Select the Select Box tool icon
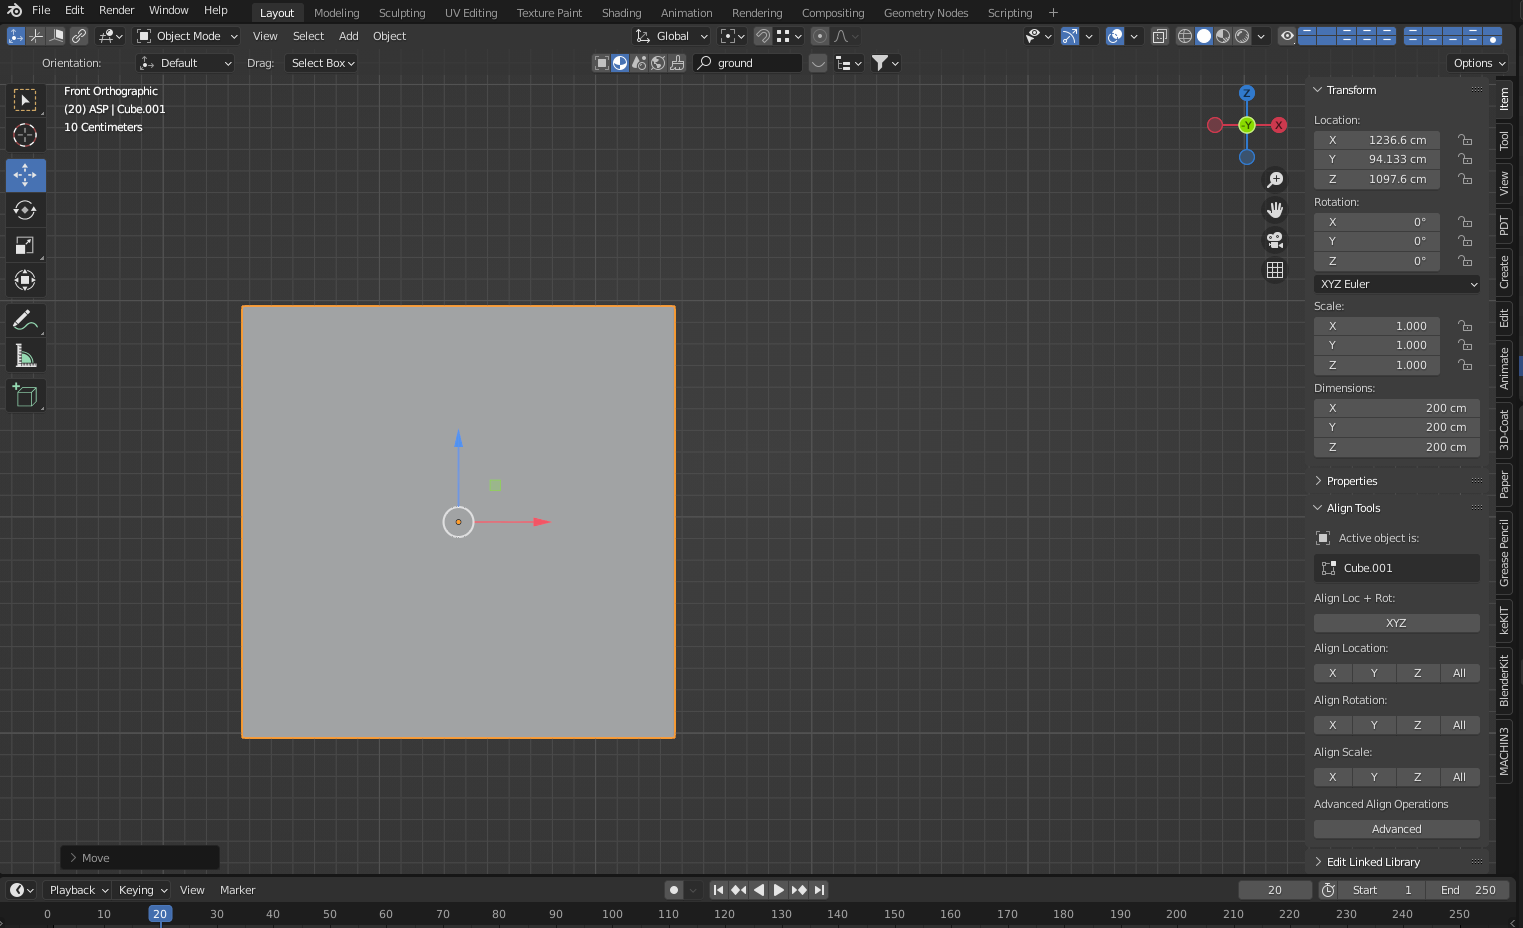Viewport: 1523px width, 928px height. (25, 100)
